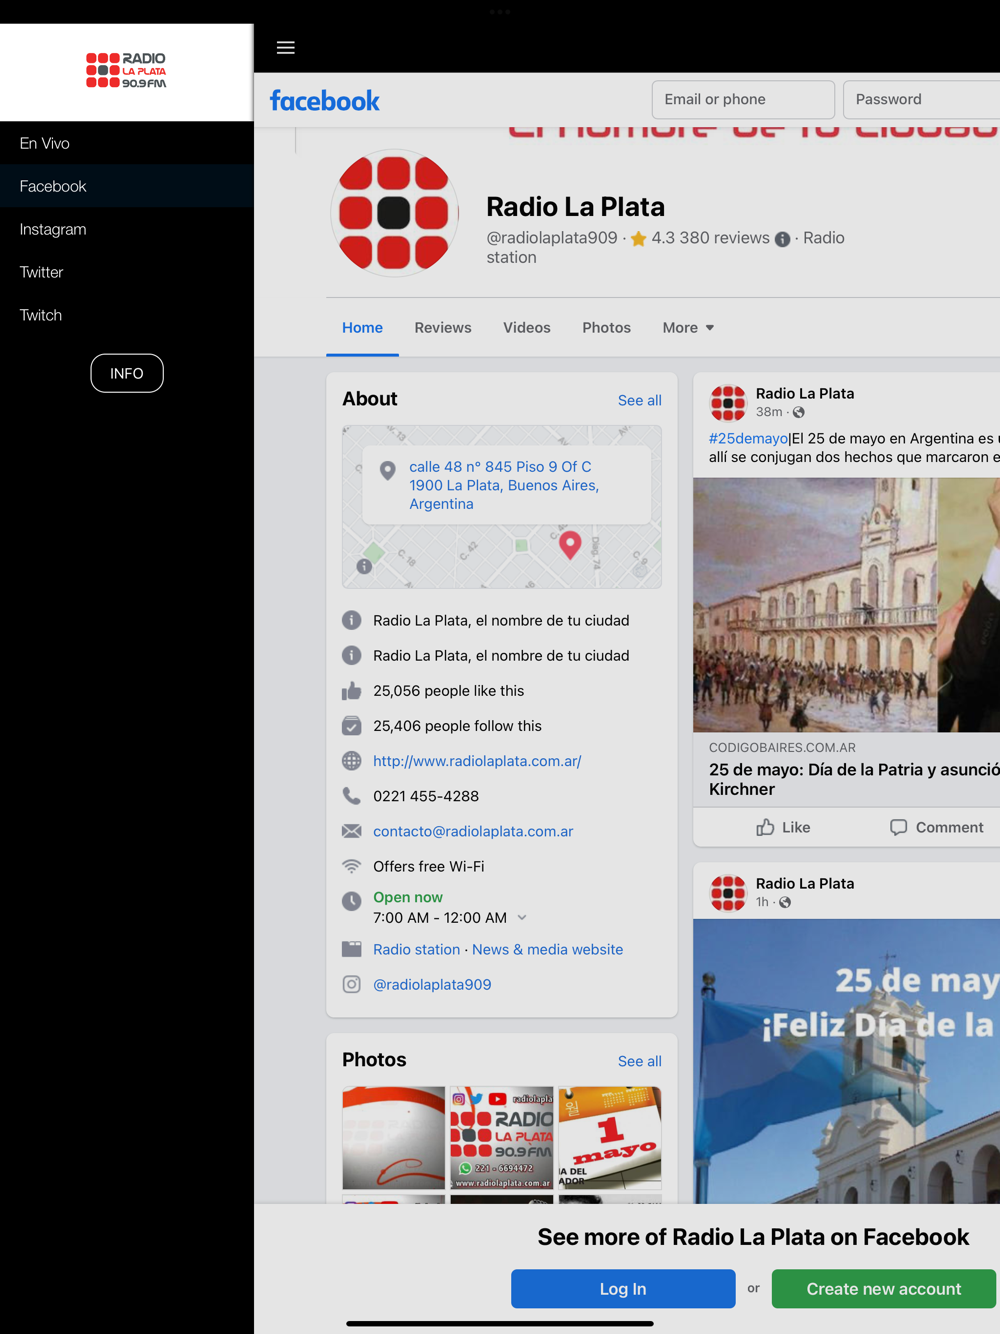The image size is (1000, 1334).
Task: Click the second post's Radio La Plata avatar
Action: click(728, 893)
